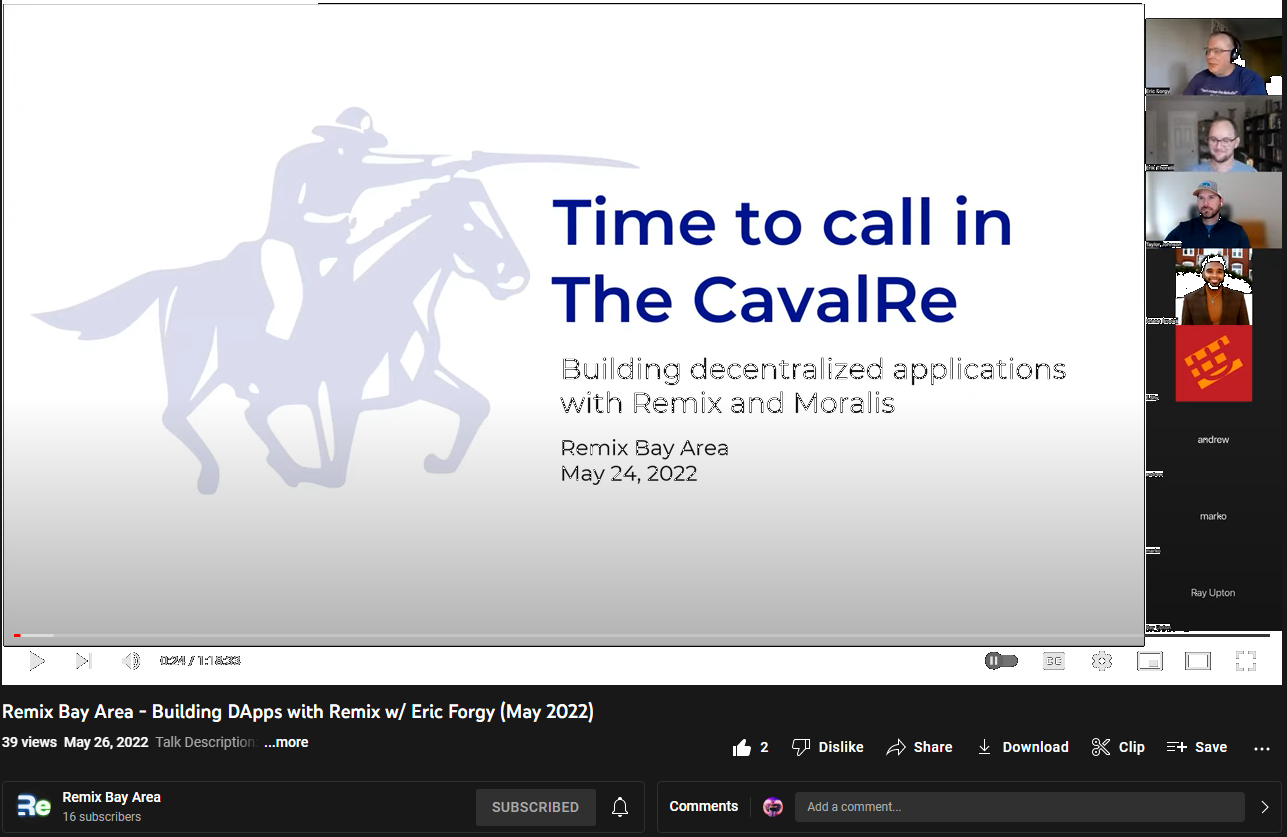
Task: Switch to the miniplayer
Action: point(1149,661)
